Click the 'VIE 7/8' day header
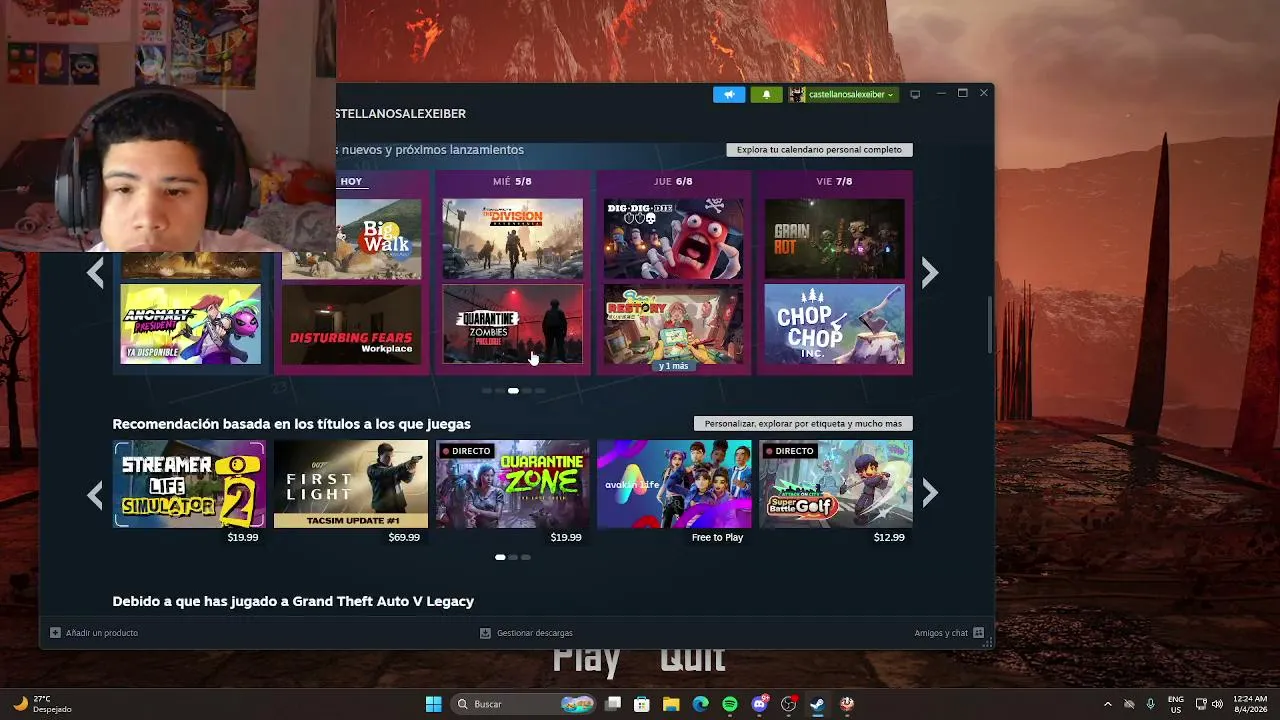The width and height of the screenshot is (1280, 720). (834, 182)
